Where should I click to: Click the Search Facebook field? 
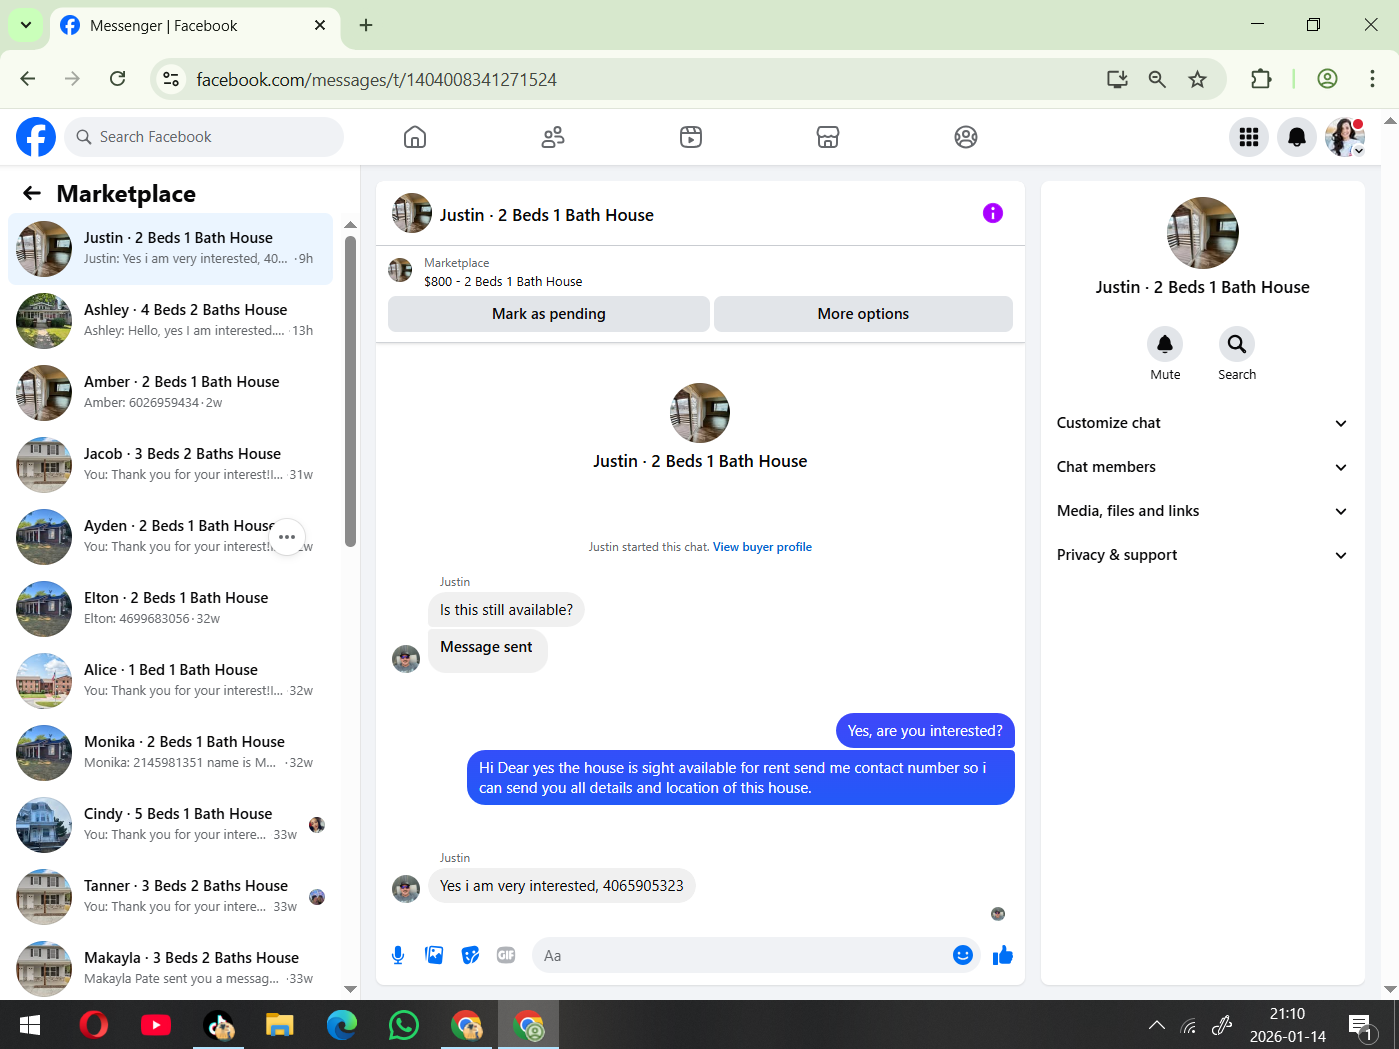(204, 137)
